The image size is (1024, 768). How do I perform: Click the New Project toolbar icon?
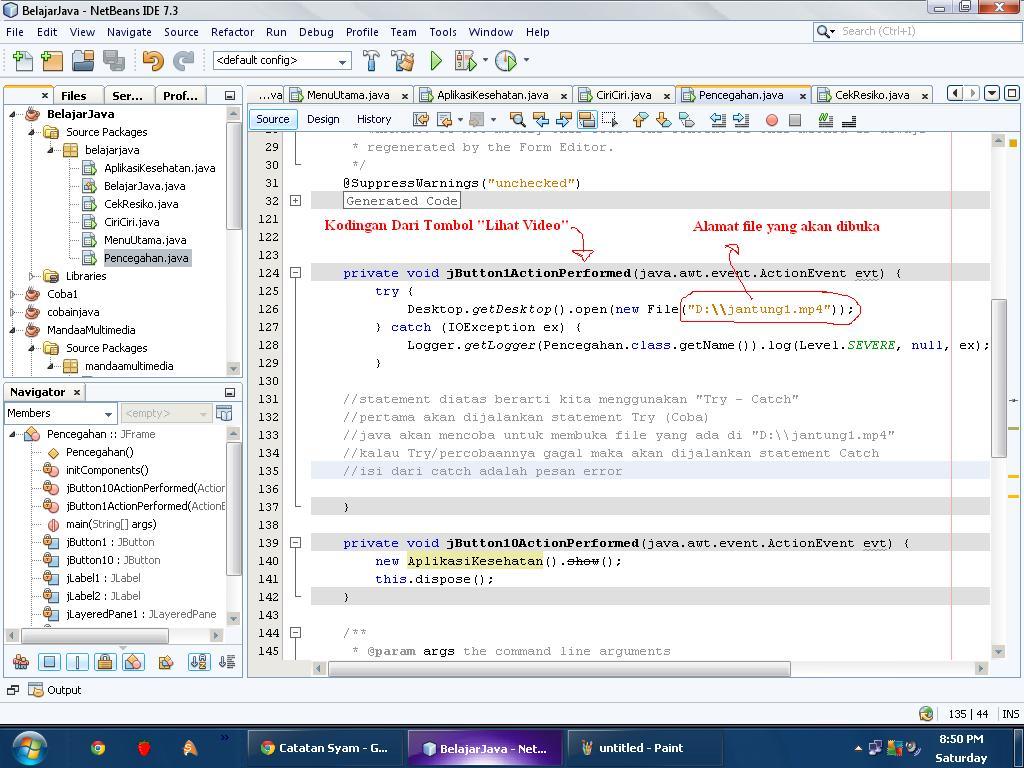52,61
